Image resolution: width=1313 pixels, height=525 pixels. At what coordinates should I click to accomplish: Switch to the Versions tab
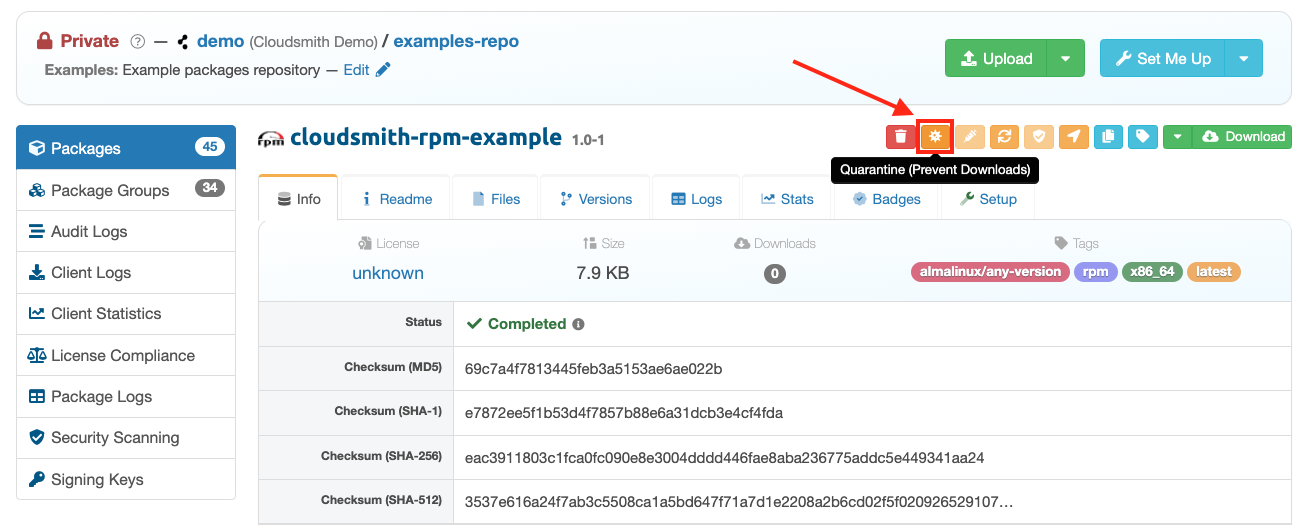(595, 198)
